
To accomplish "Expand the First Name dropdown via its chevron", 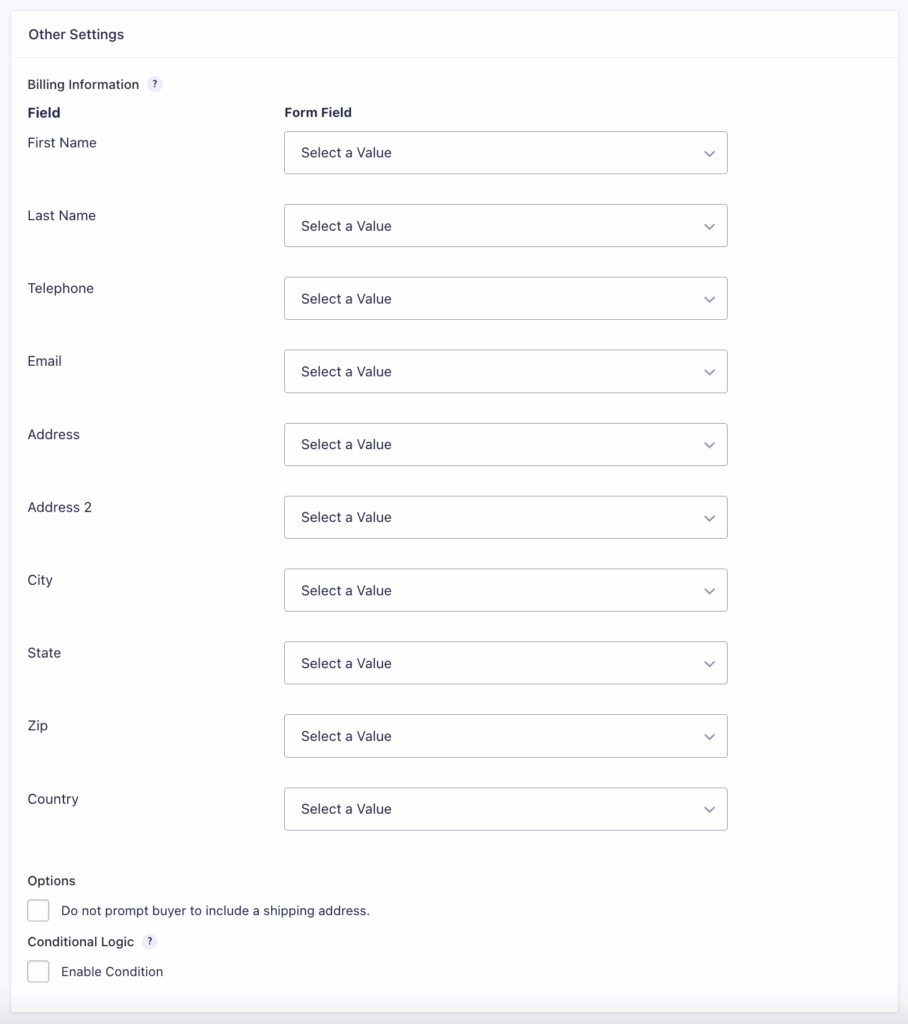I will coord(710,152).
